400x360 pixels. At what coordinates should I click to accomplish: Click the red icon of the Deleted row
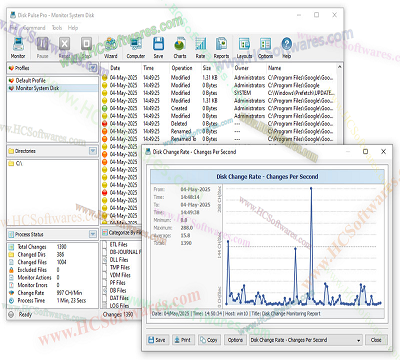click(x=104, y=124)
